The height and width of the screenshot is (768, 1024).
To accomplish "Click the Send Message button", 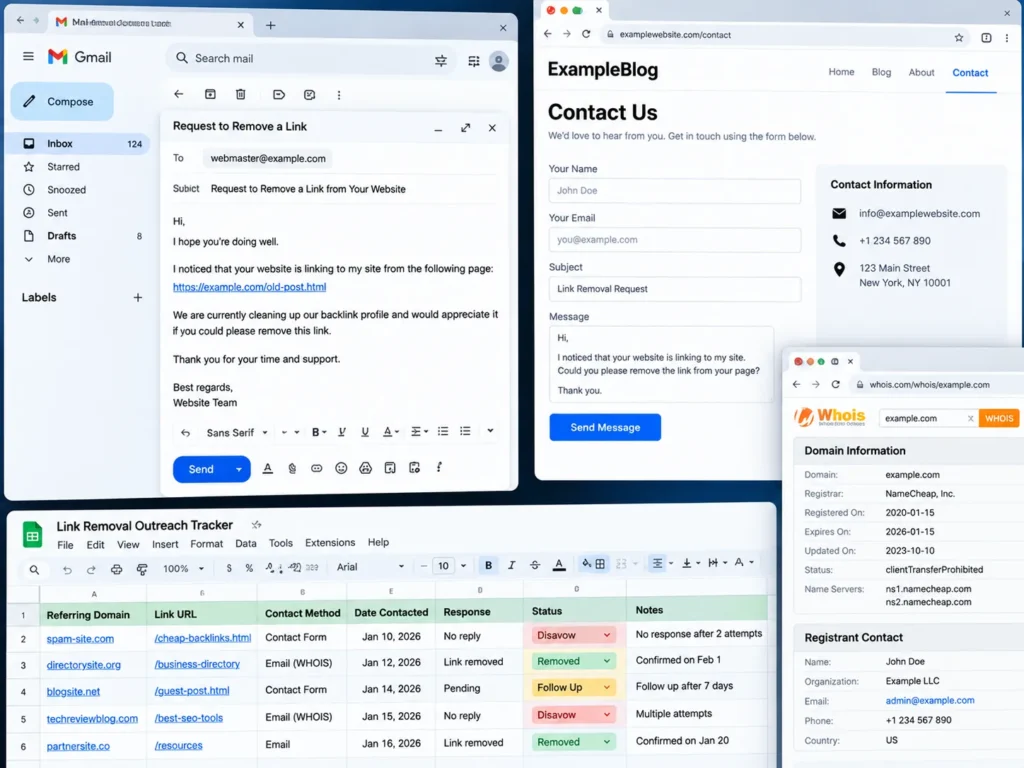I will click(x=605, y=427).
